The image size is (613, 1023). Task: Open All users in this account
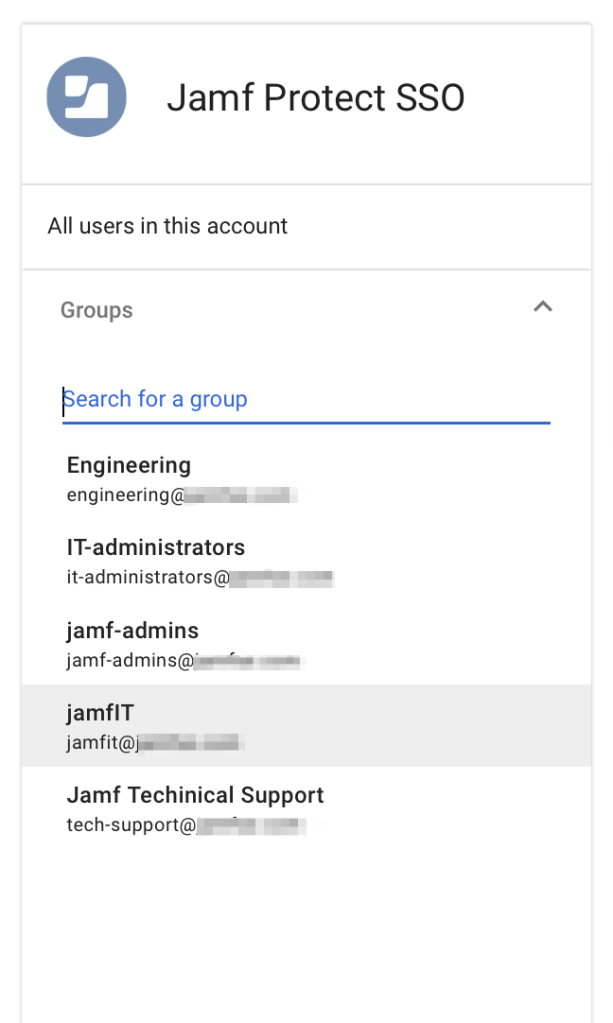(167, 226)
